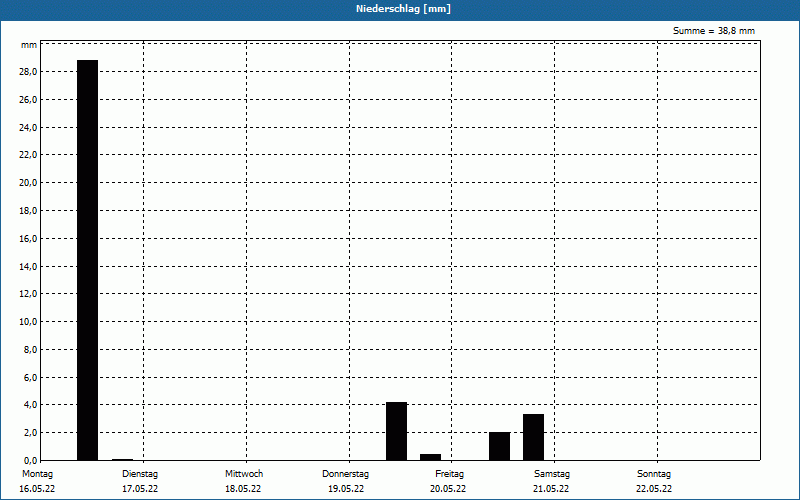Click the '14,0' y-axis value

pyautogui.click(x=28, y=266)
